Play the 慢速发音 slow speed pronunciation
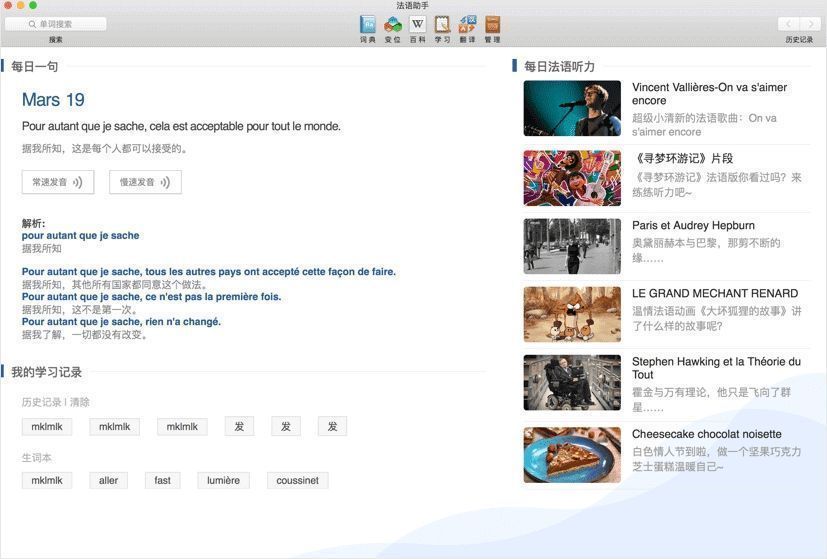This screenshot has height=559, width=827. (145, 182)
